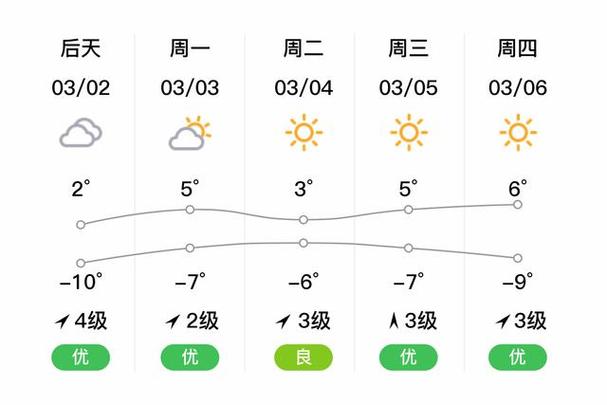607x405 pixels.
Task: Click the 2° high temperature point marker
Action: click(81, 224)
